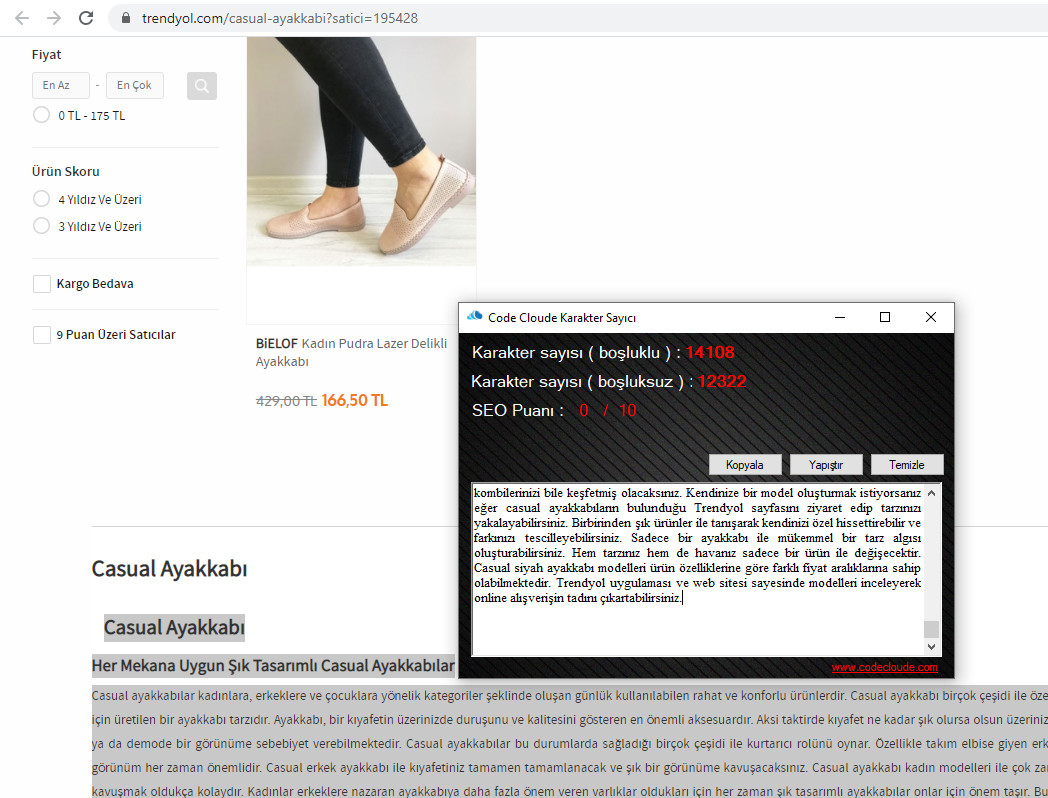The image size is (1048, 798).
Task: Click the Kopyala button
Action: coord(745,464)
